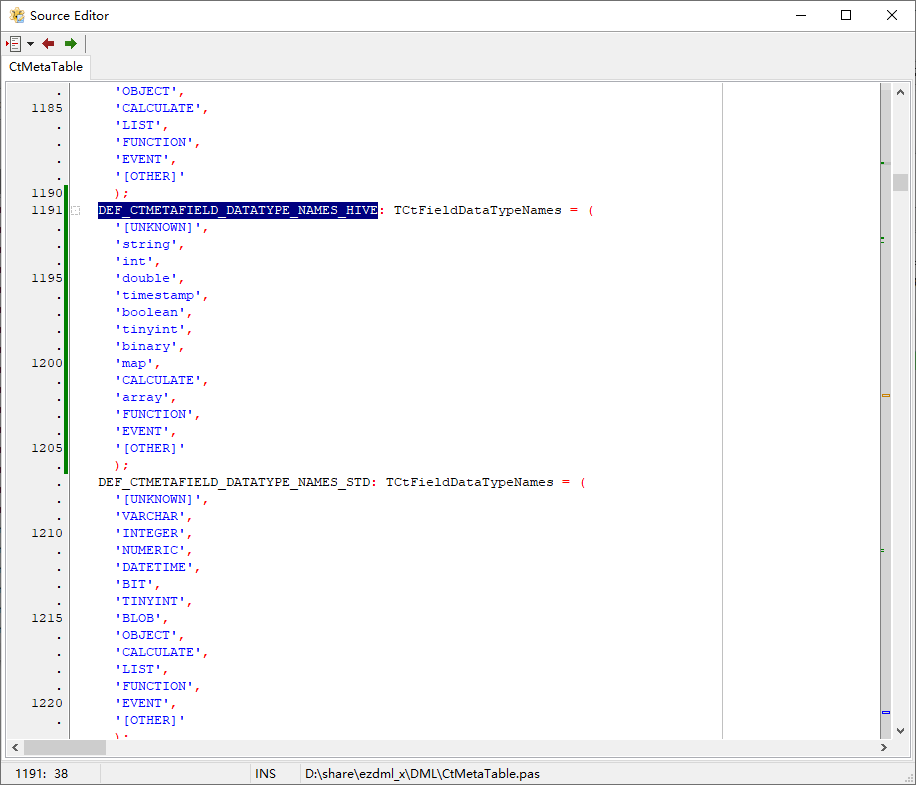This screenshot has height=785, width=916.
Task: Click the 'VARCHAR' literal
Action: 150,516
